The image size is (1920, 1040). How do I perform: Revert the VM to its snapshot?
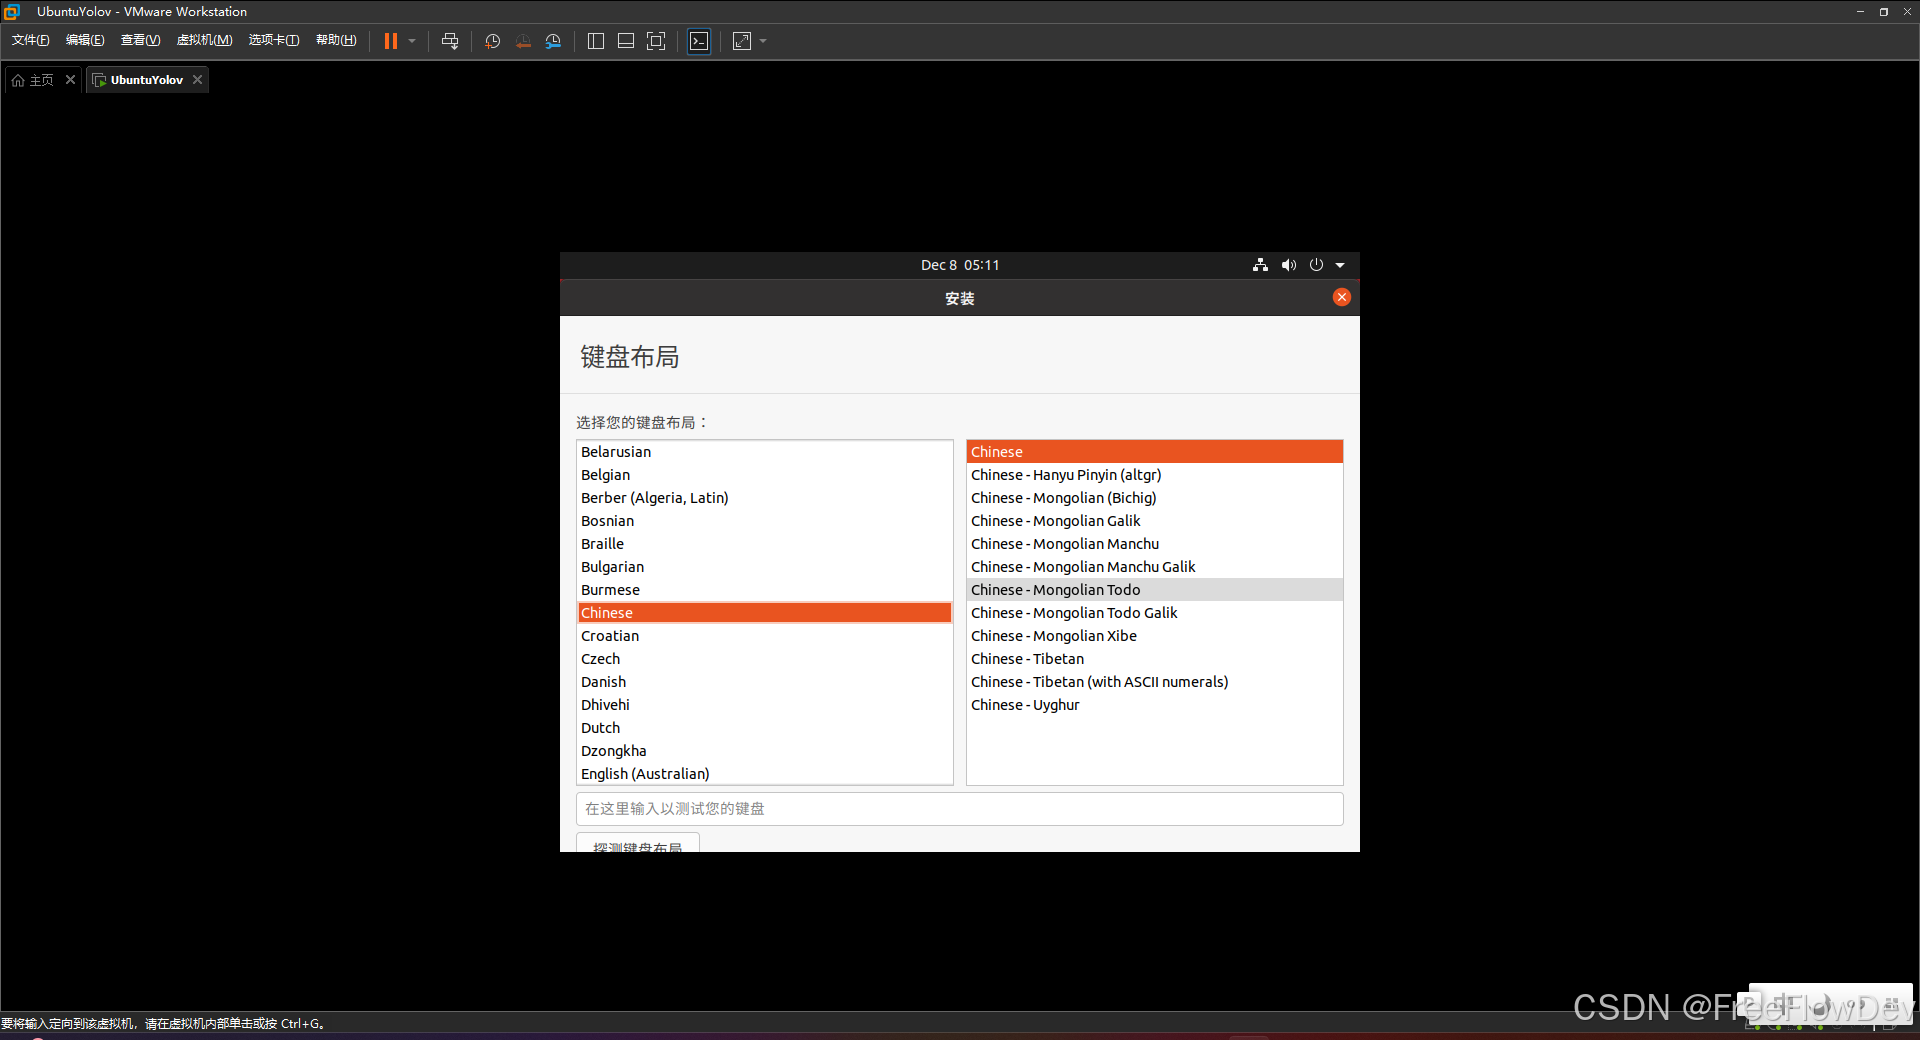coord(523,41)
